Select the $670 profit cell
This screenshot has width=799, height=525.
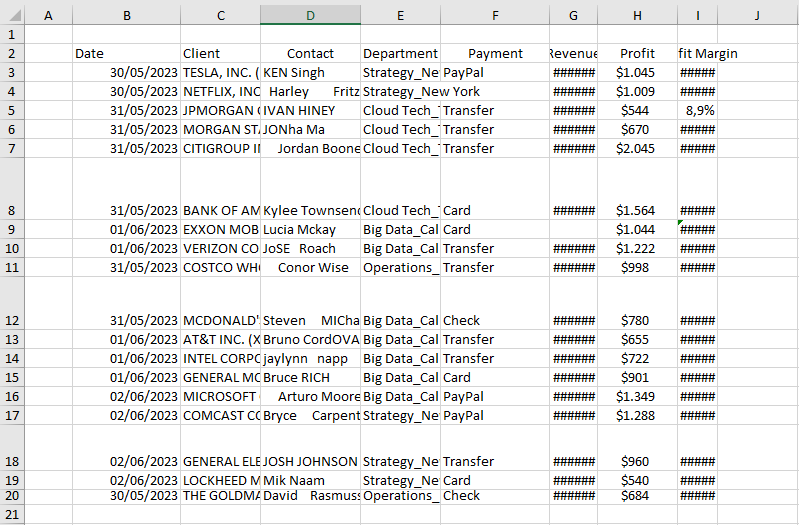point(637,129)
